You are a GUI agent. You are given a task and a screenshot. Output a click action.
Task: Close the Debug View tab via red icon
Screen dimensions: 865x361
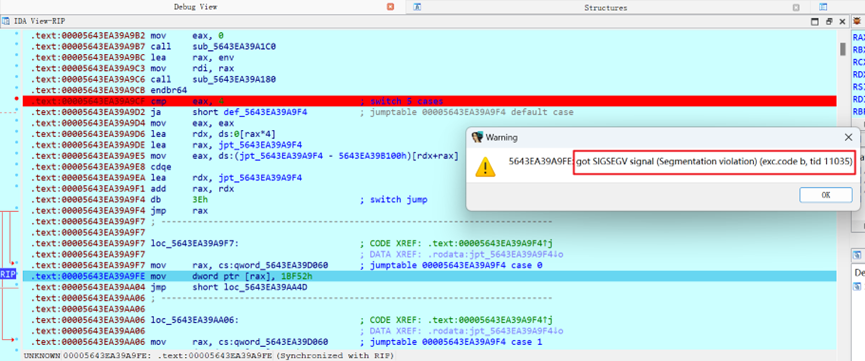(391, 7)
